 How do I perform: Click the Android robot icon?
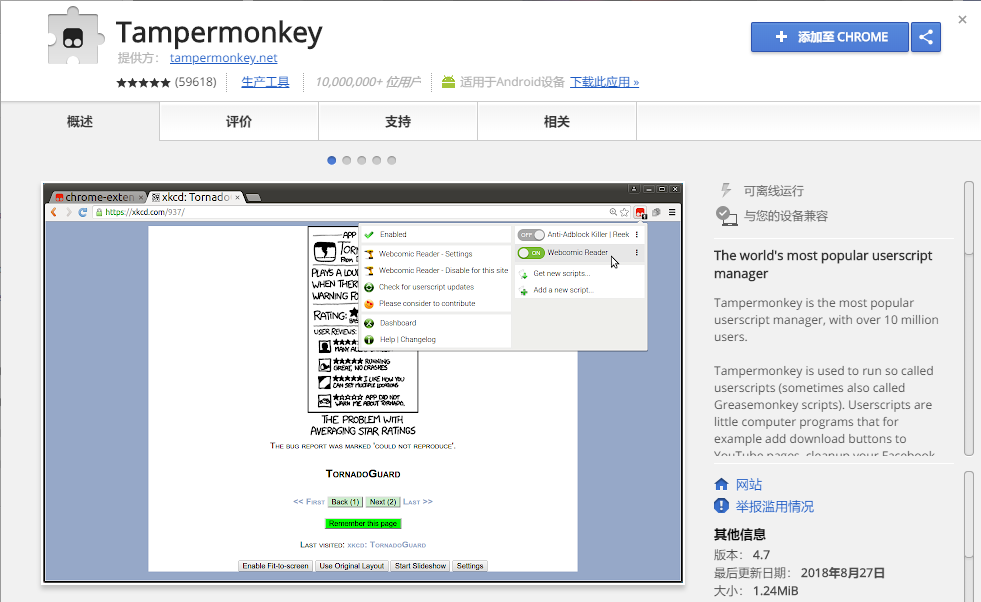pos(448,81)
